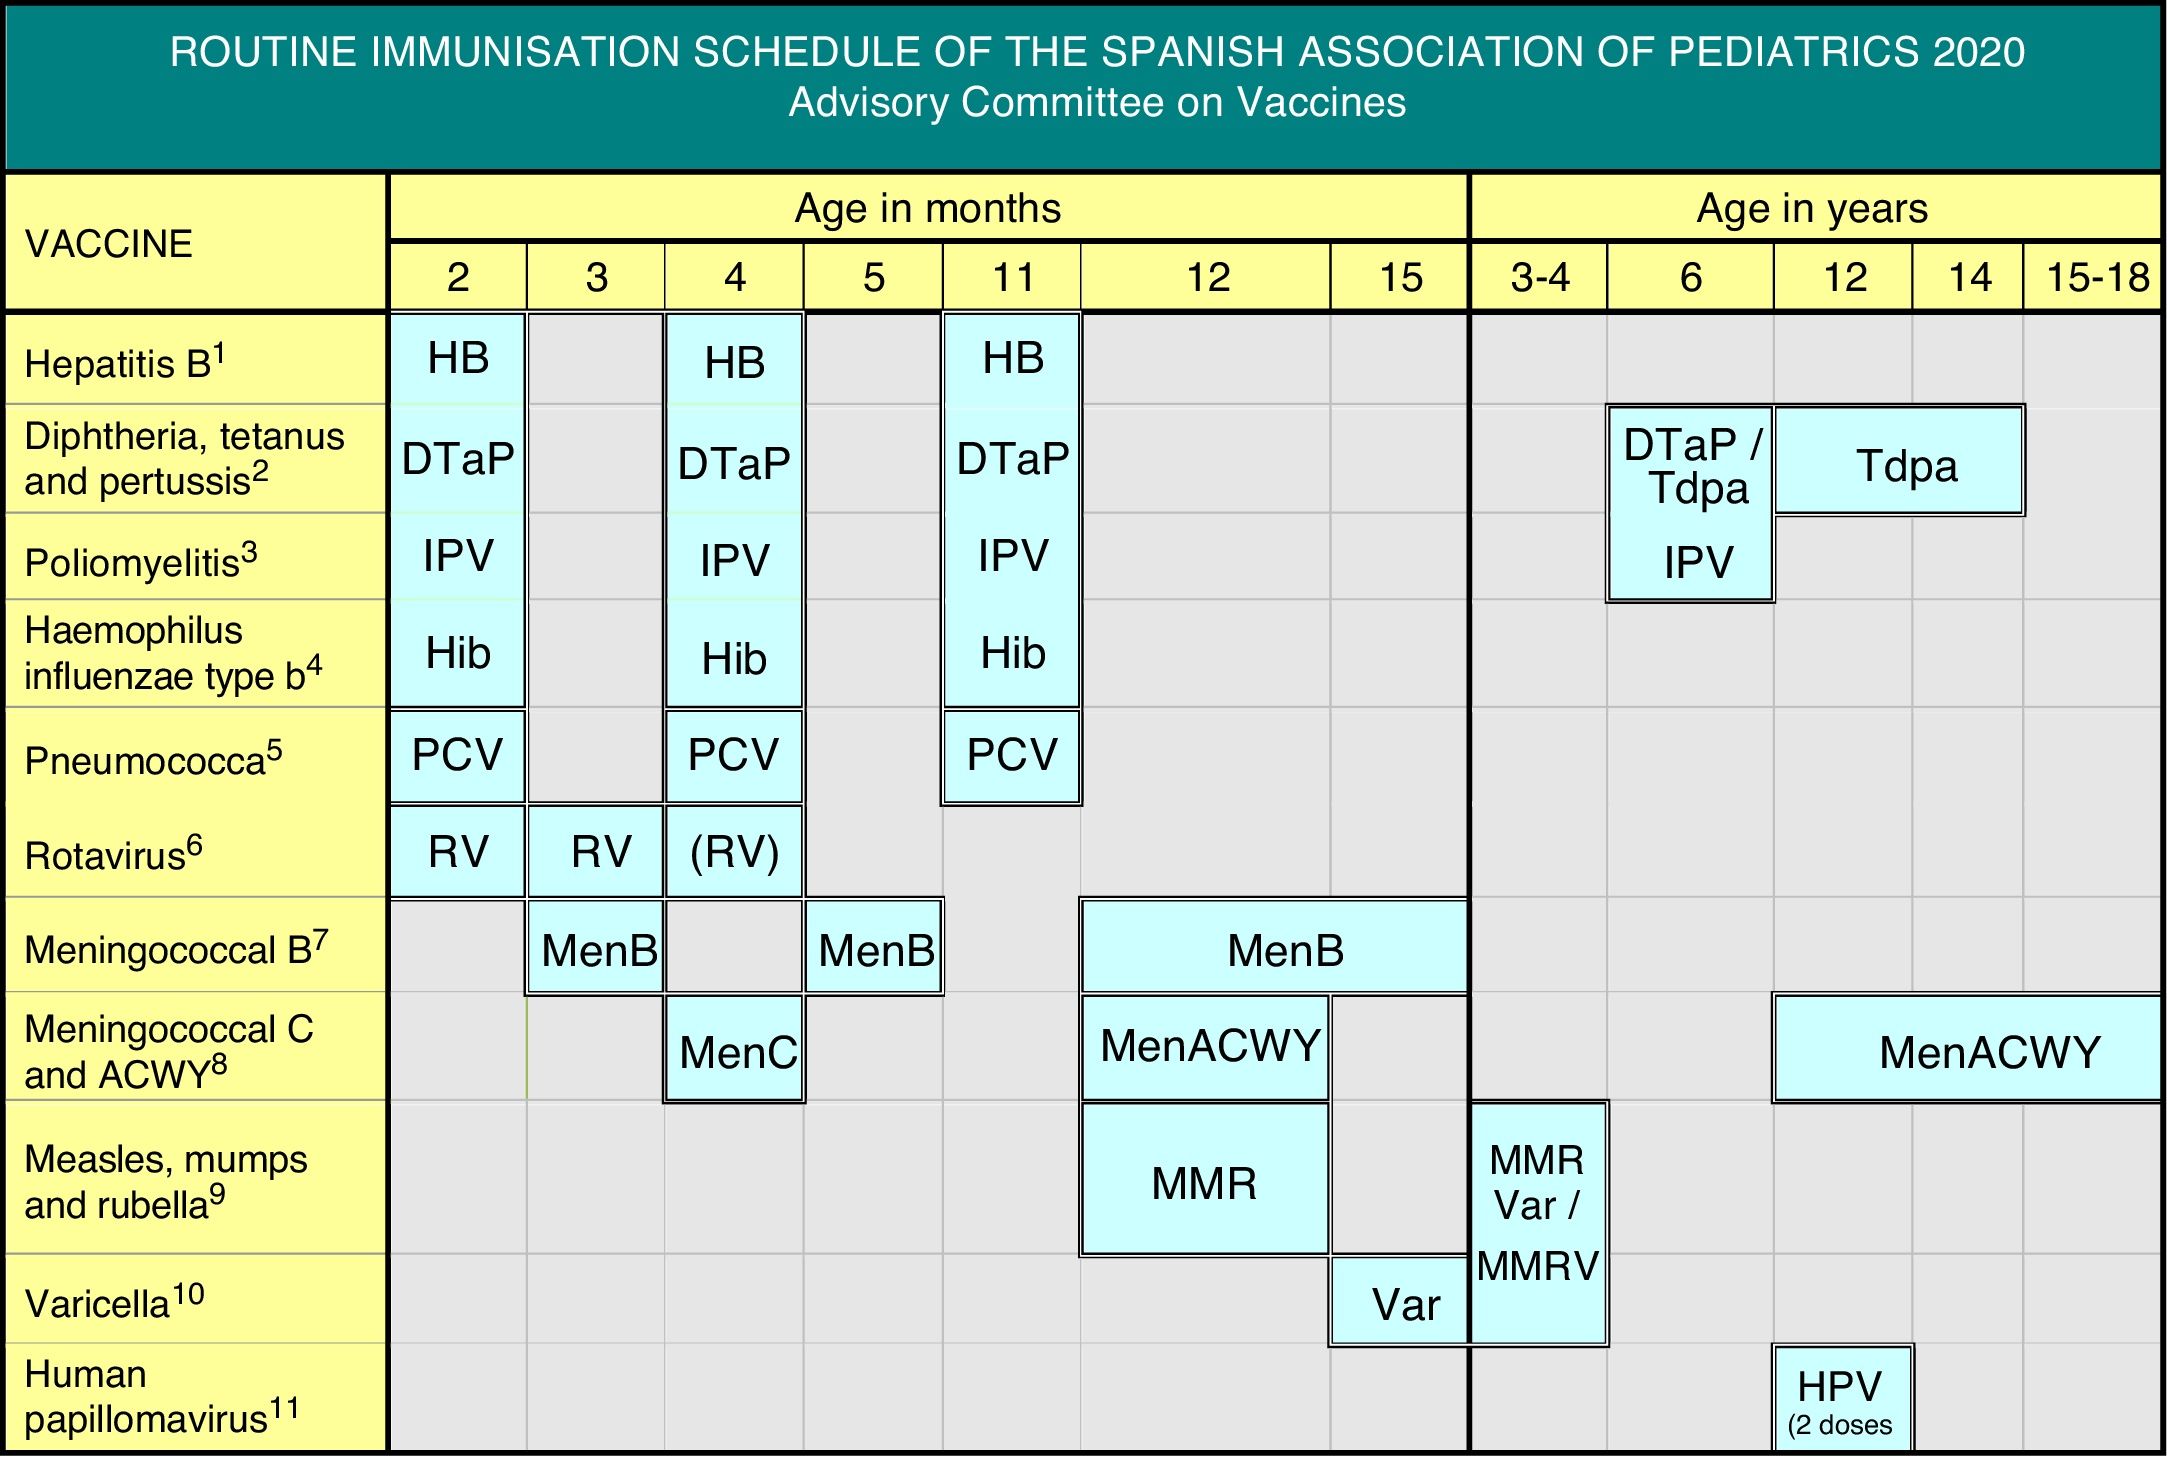This screenshot has height=1481, width=2167.
Task: Select the MMR Var / MMRV cell
Action: click(x=1539, y=1223)
